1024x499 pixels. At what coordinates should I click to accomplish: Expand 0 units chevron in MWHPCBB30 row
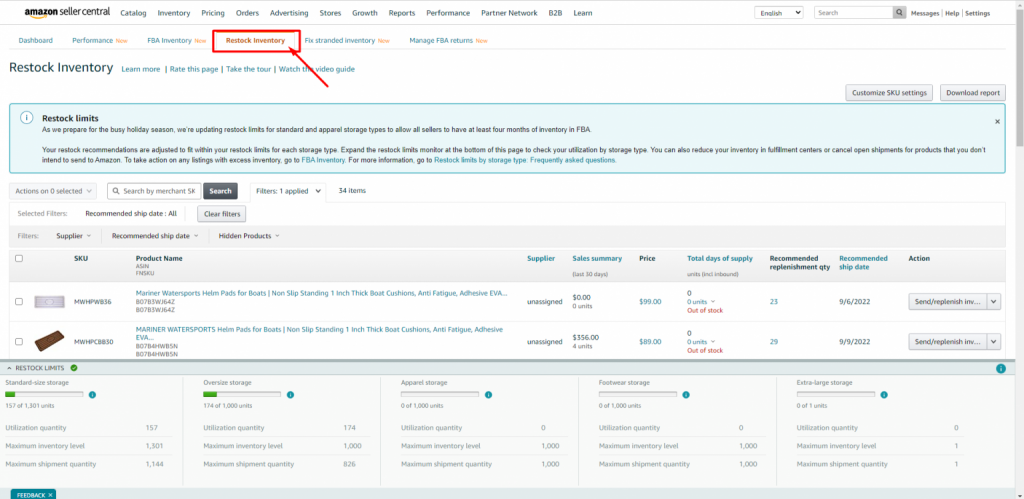click(712, 342)
